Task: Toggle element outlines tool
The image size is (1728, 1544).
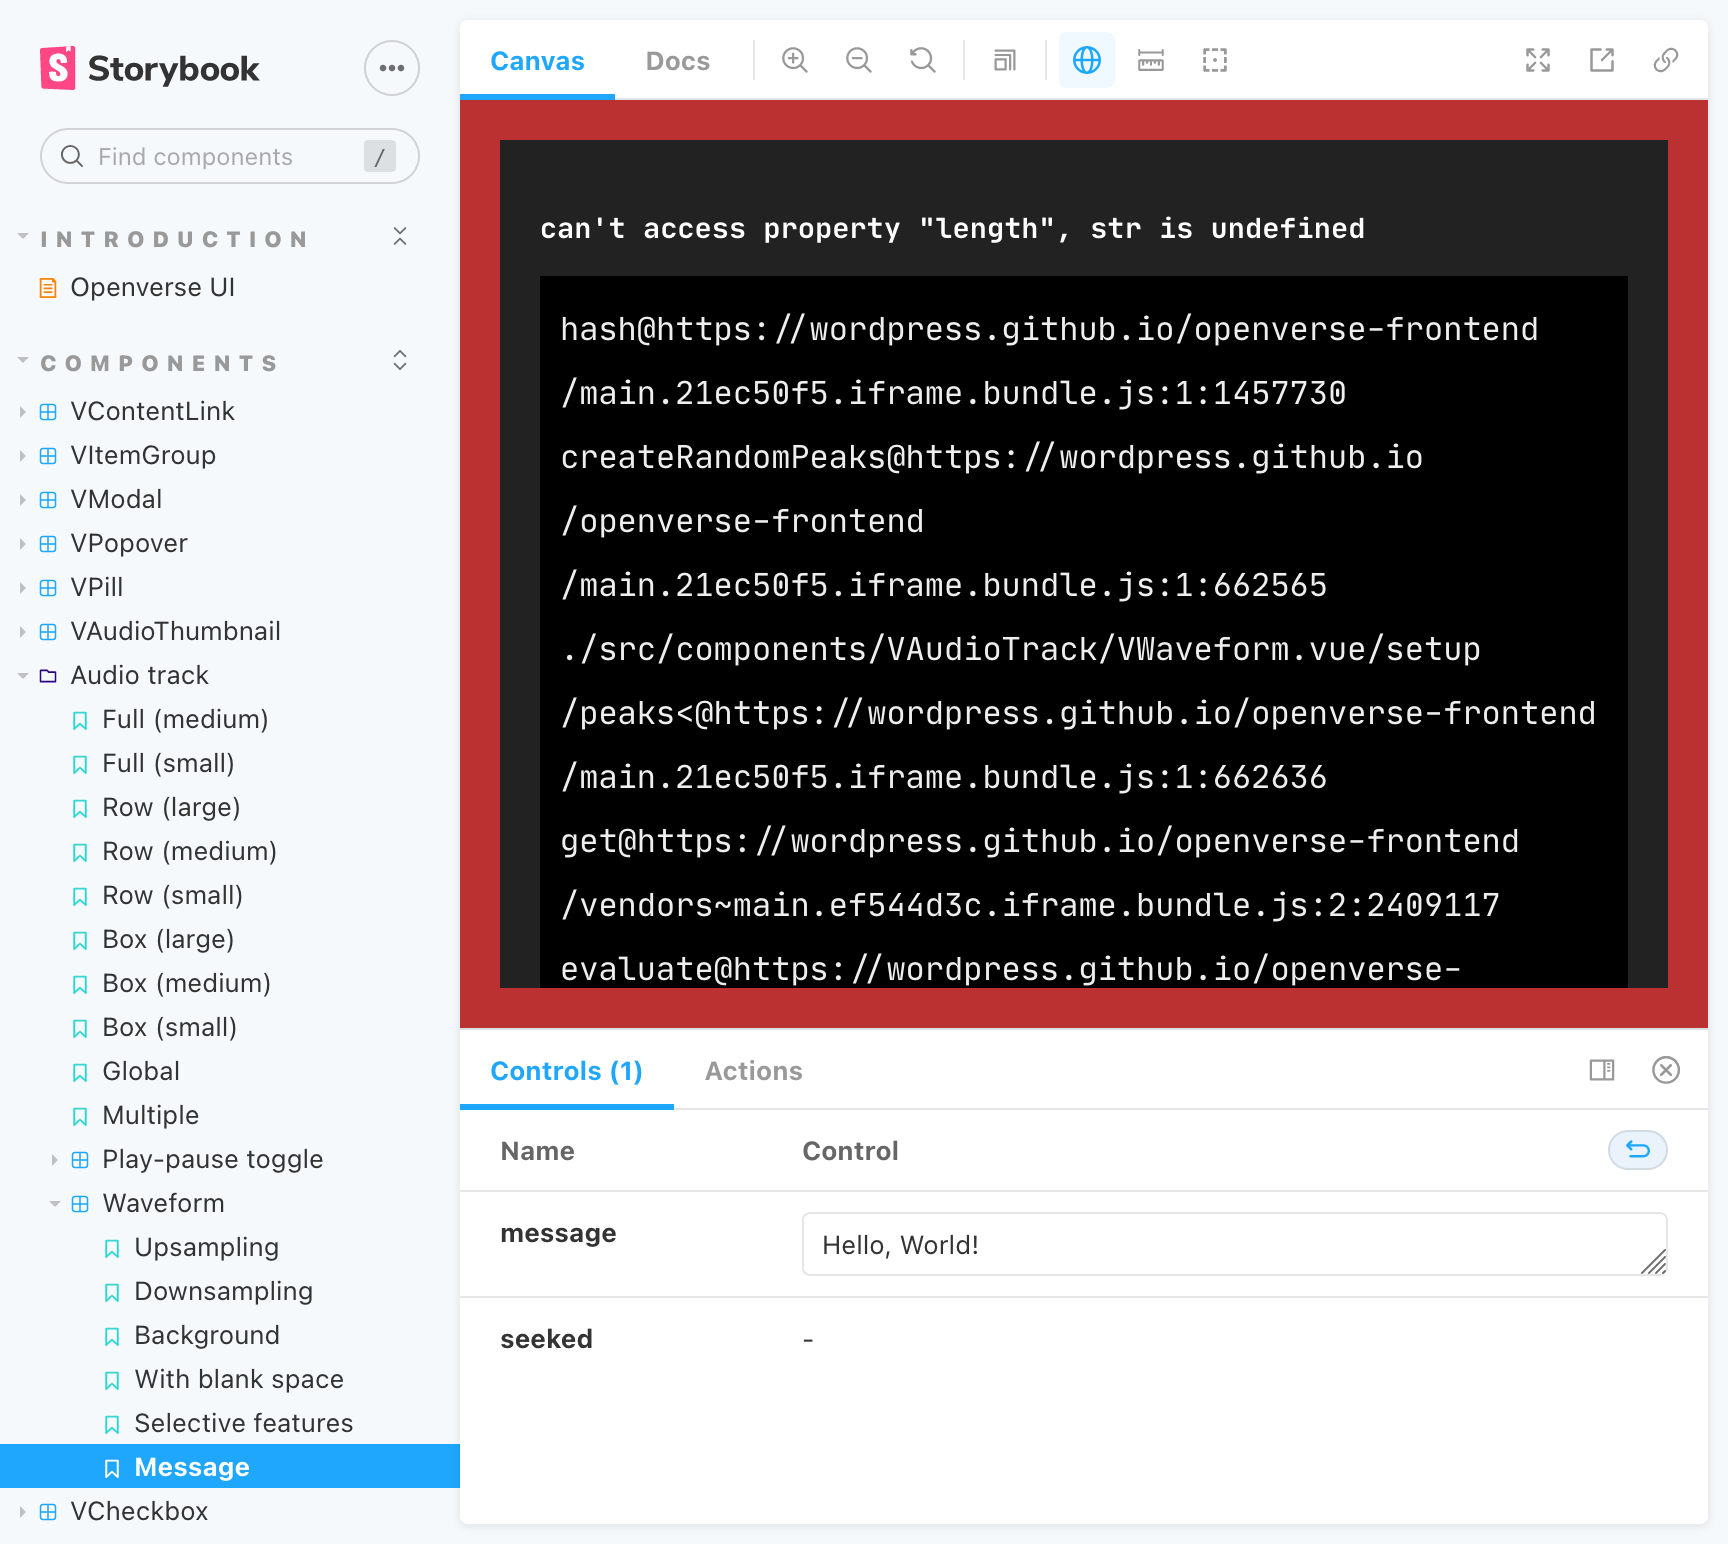Action: 1215,60
